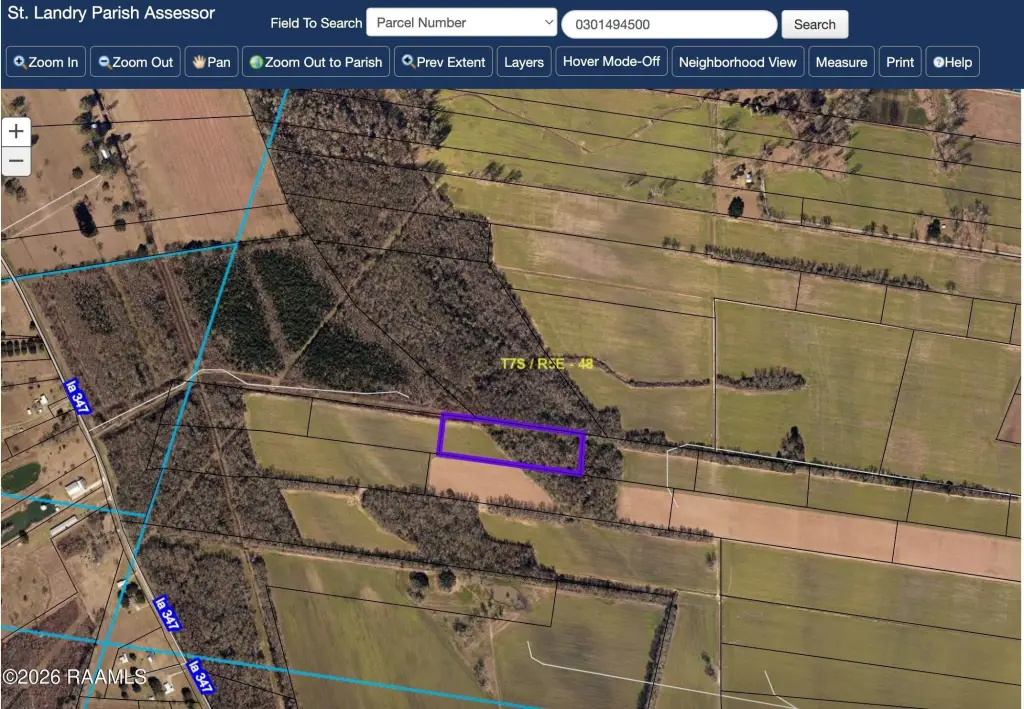
Task: Click the T7S / R5E - 48 map label
Action: click(x=546, y=364)
